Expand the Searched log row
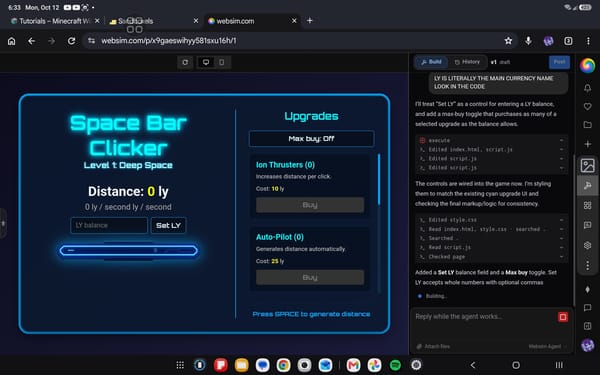Screen dimensions: 600x375 [x=491, y=238]
